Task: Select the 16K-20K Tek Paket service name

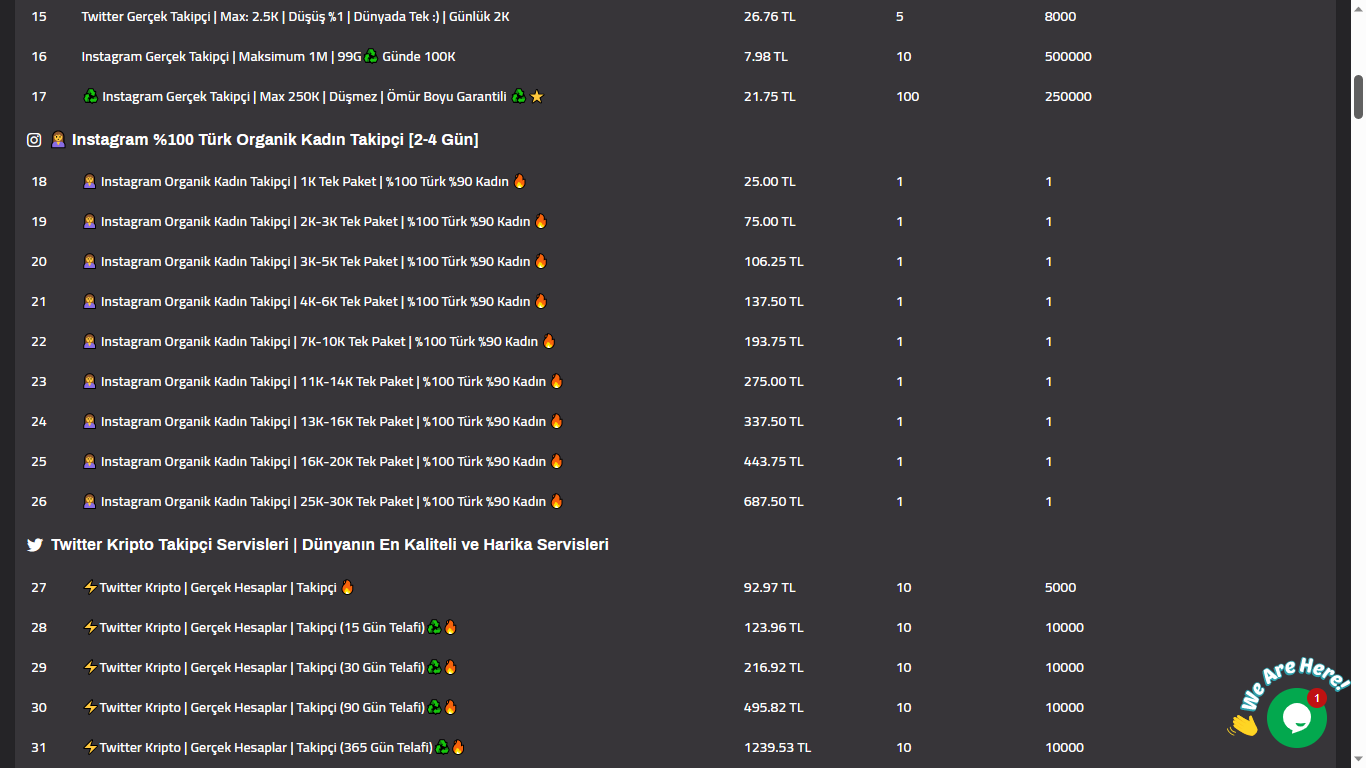Action: click(323, 461)
